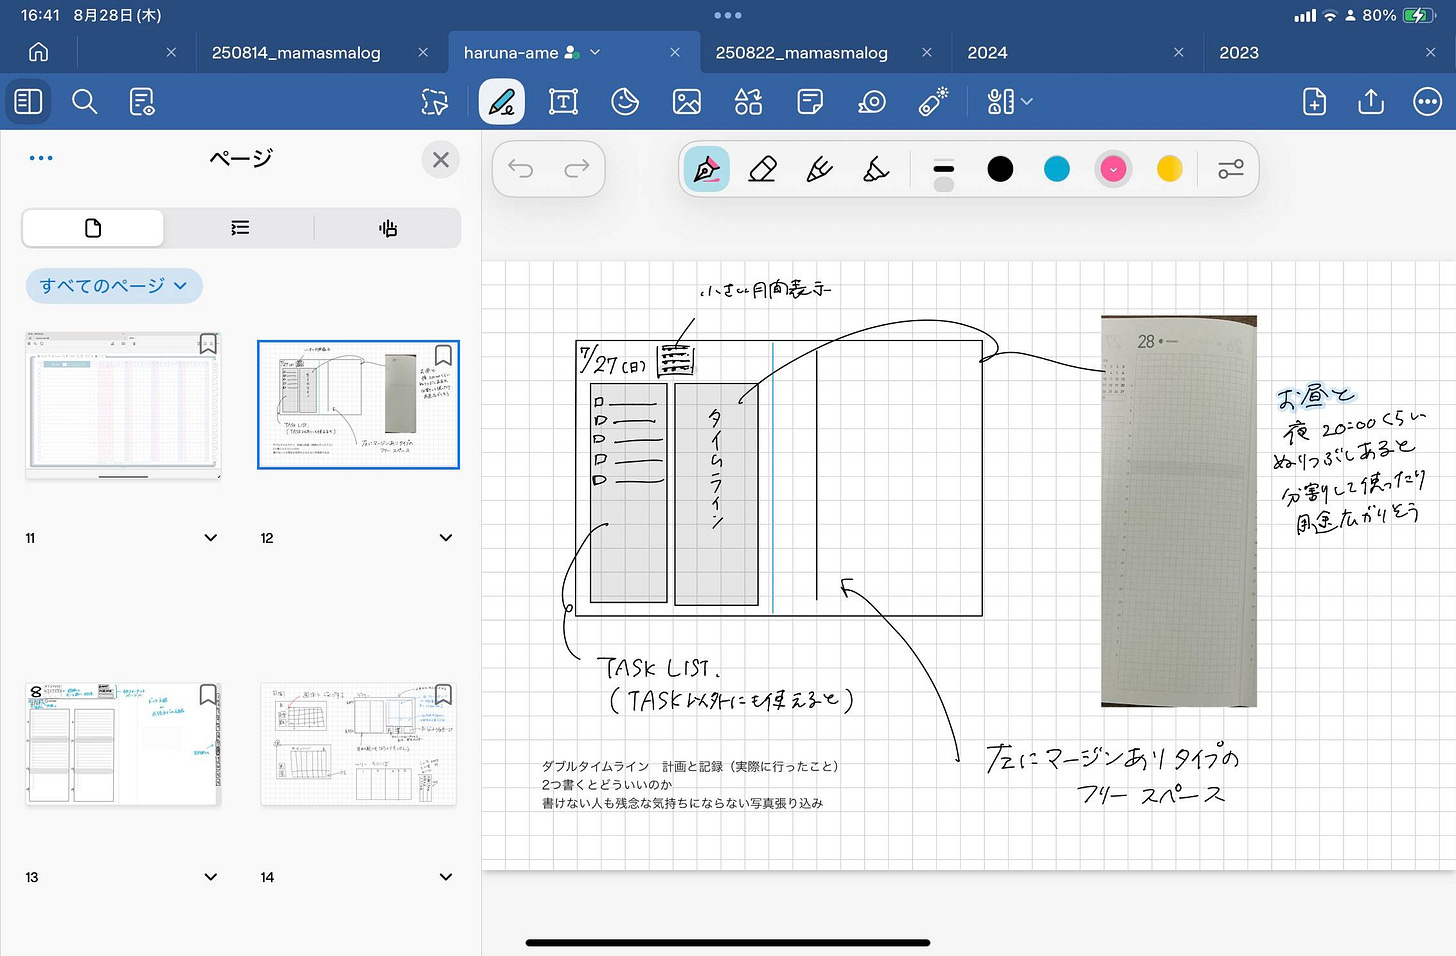Open page 12 options chevron
1456x956 pixels.
pos(446,538)
